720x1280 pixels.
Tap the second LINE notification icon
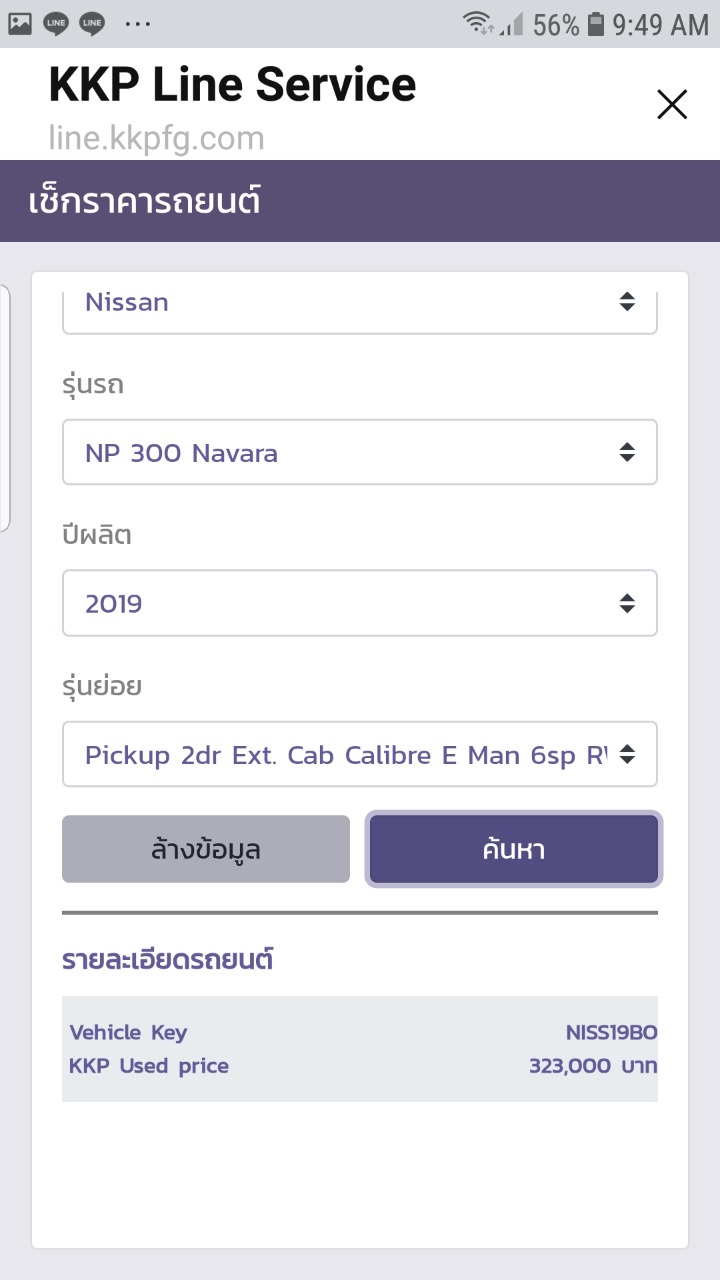92,23
